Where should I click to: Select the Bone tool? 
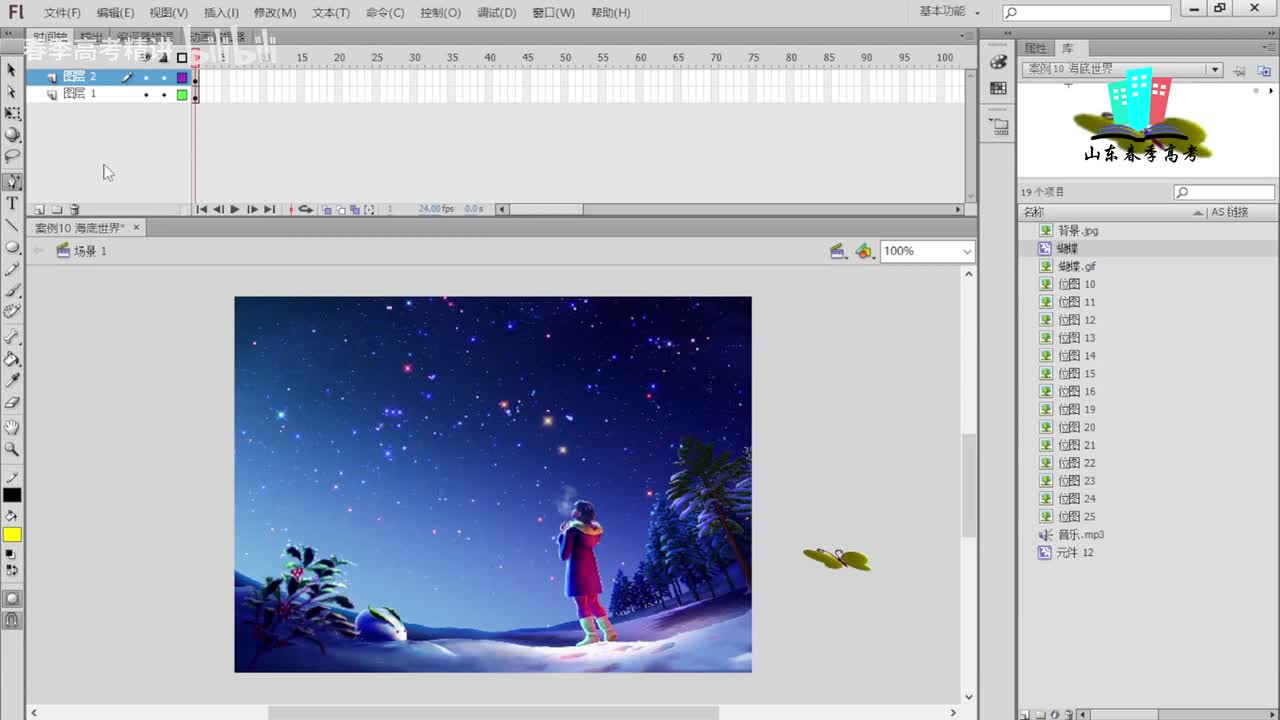12,337
